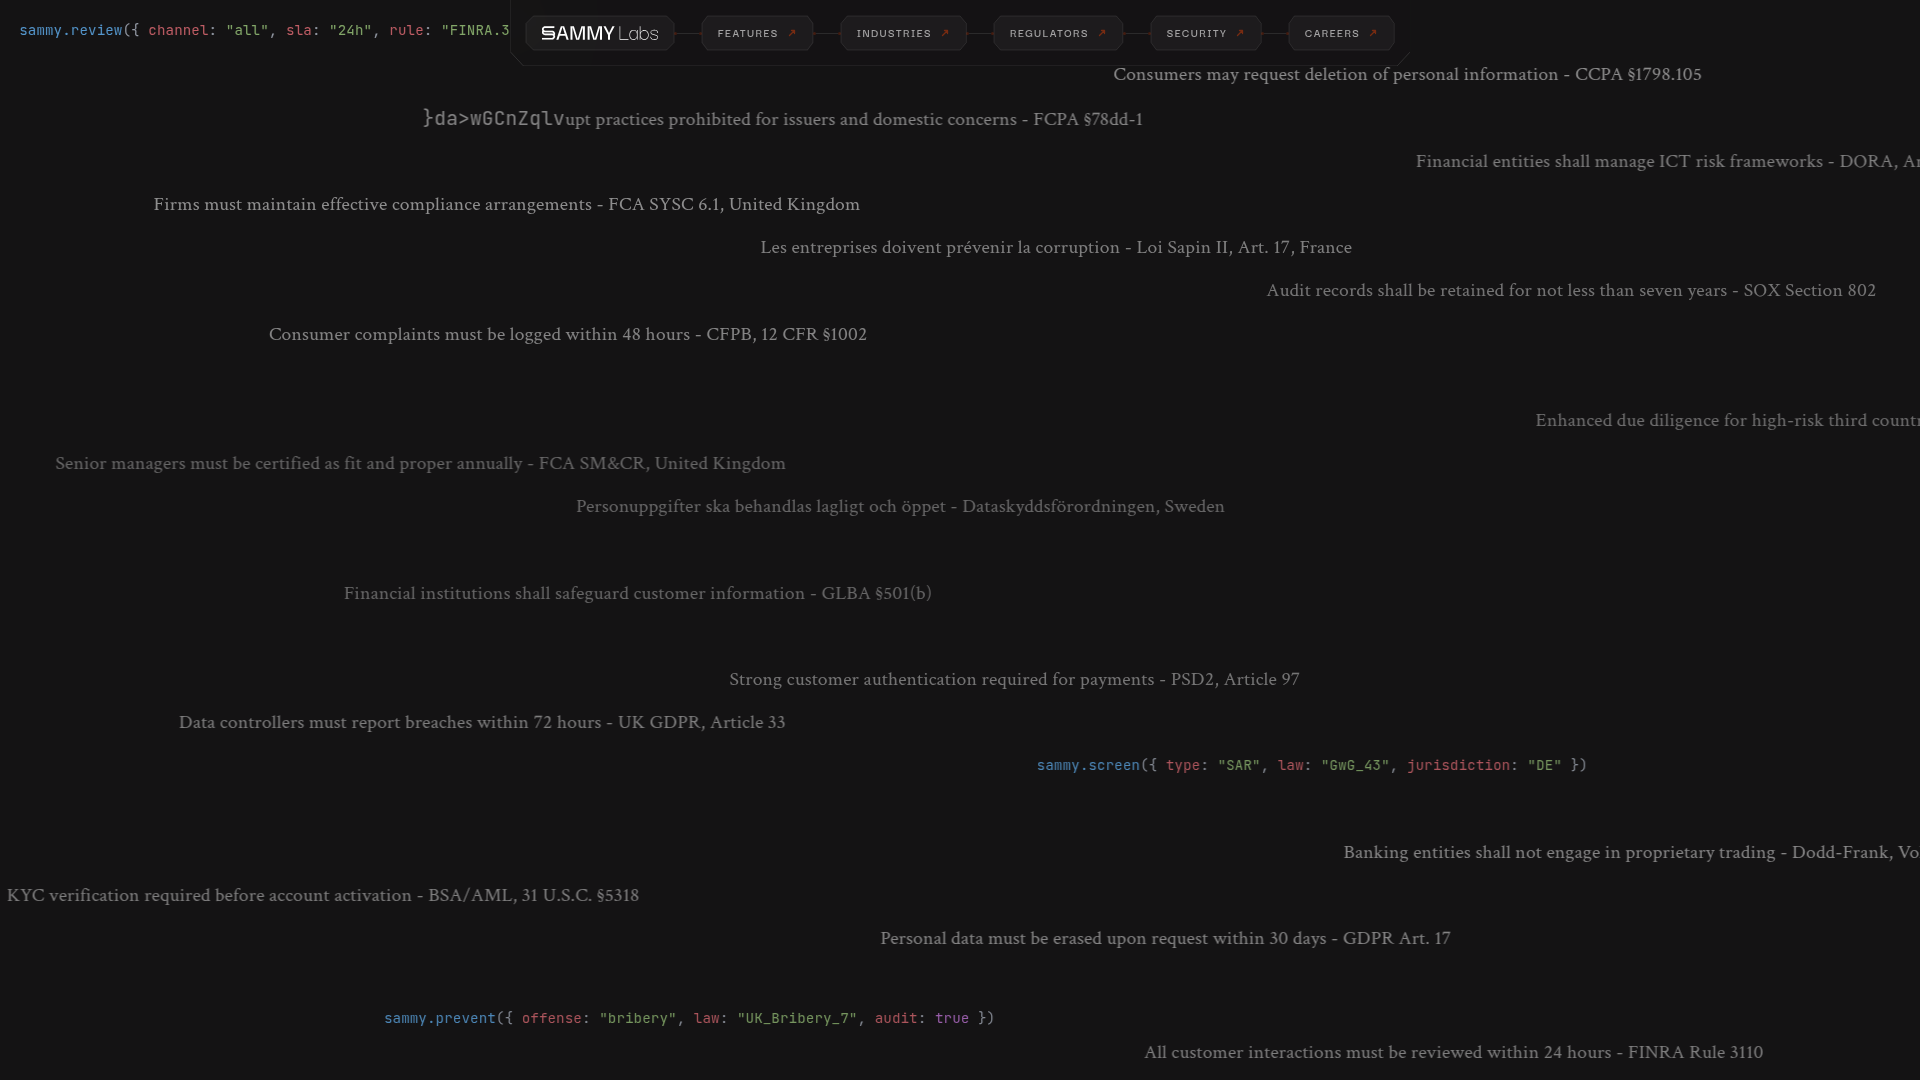Screen dimensions: 1920x1080
Task: Open the Regulators menu item
Action: coord(1058,33)
